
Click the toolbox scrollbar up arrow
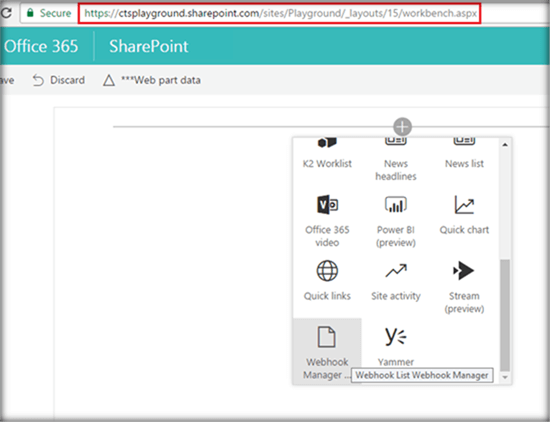[505, 145]
